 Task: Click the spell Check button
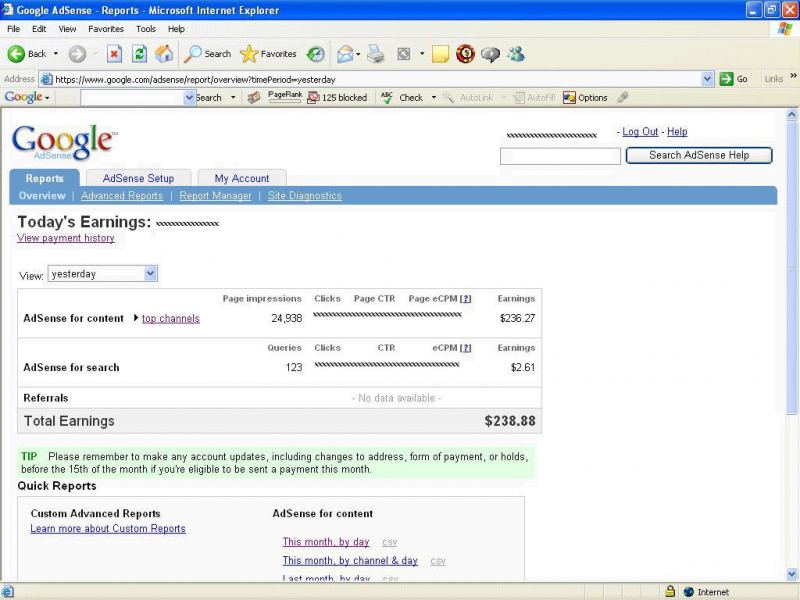click(x=403, y=97)
